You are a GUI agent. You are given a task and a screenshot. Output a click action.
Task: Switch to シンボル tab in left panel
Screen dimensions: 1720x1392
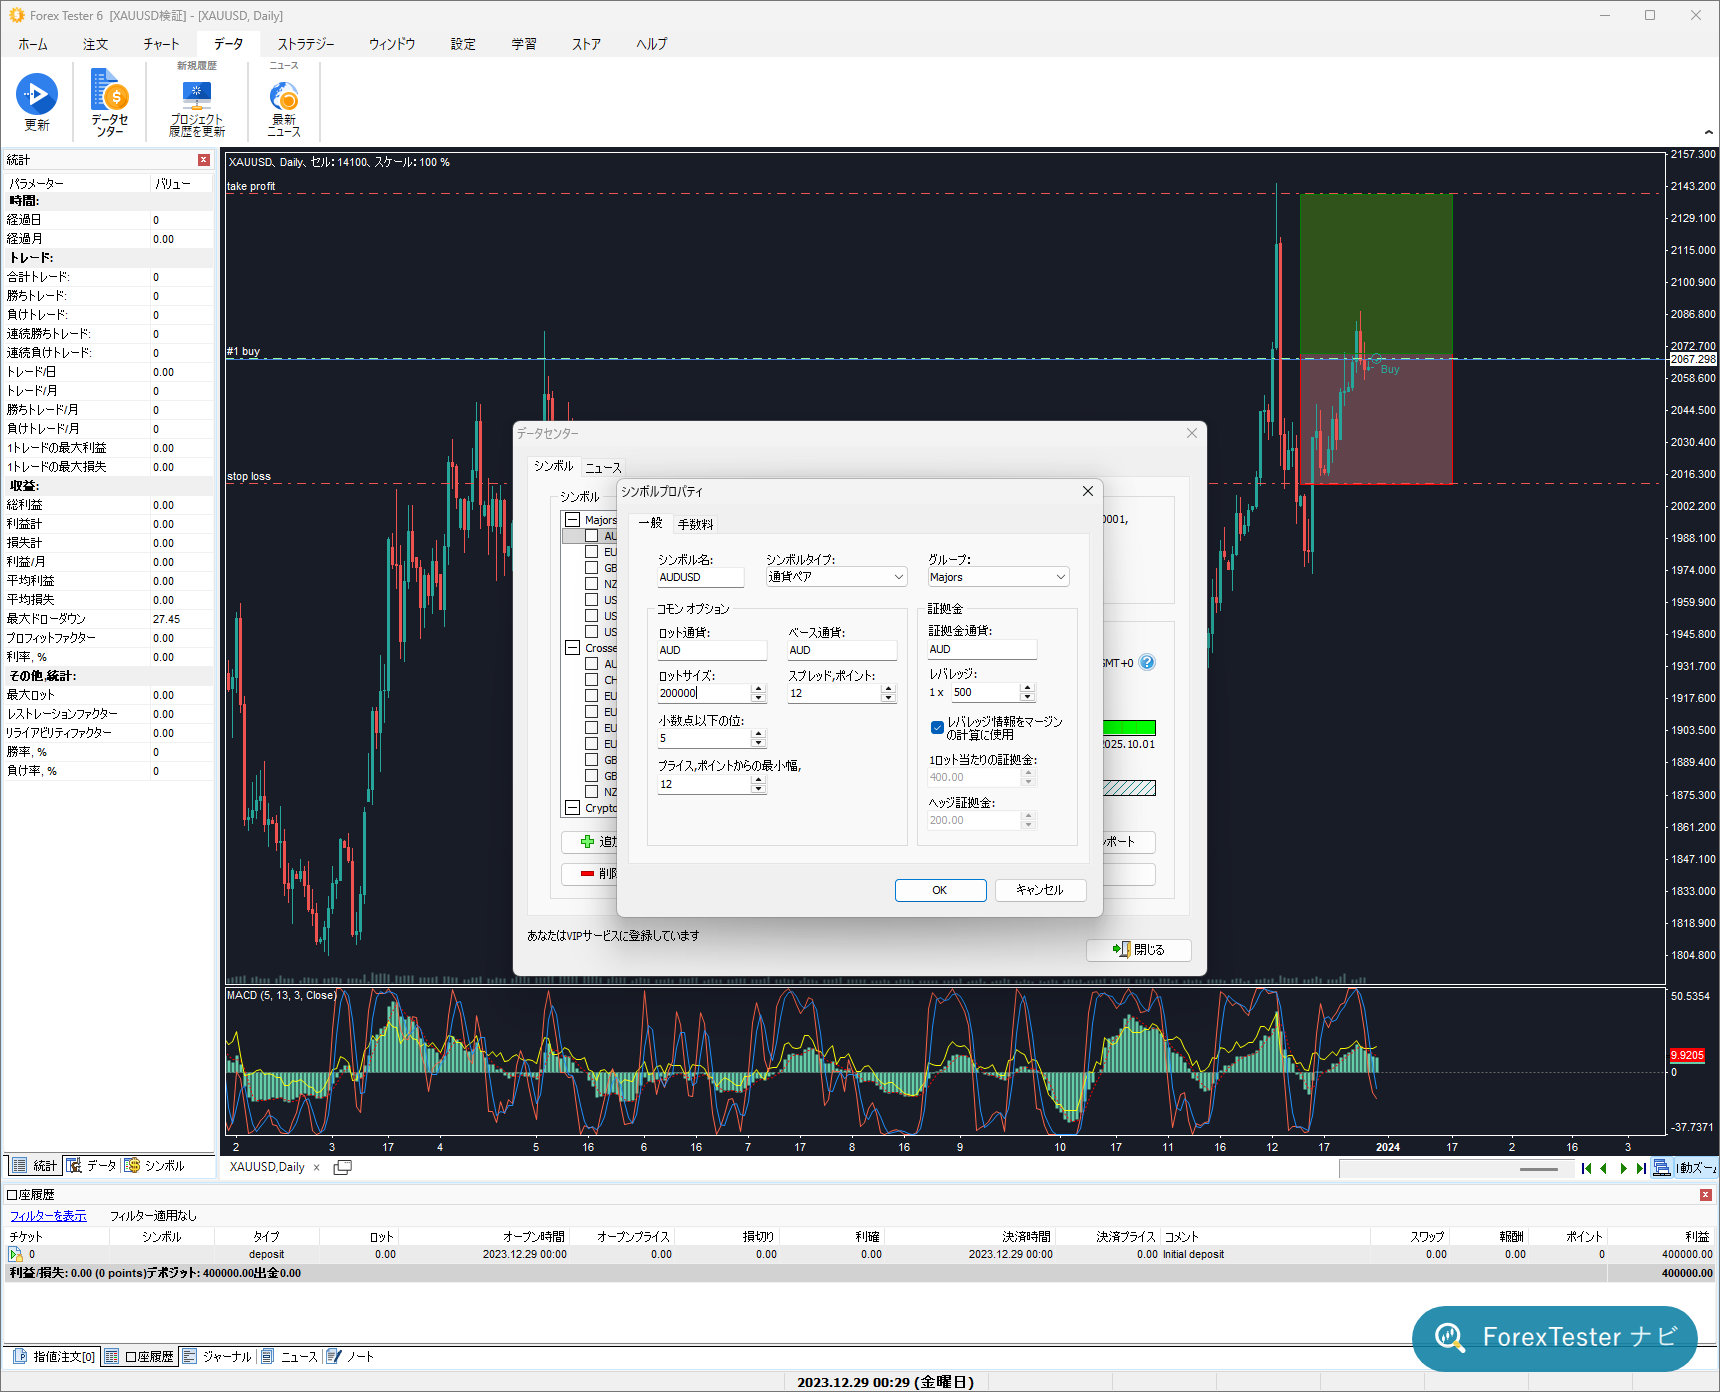155,1166
